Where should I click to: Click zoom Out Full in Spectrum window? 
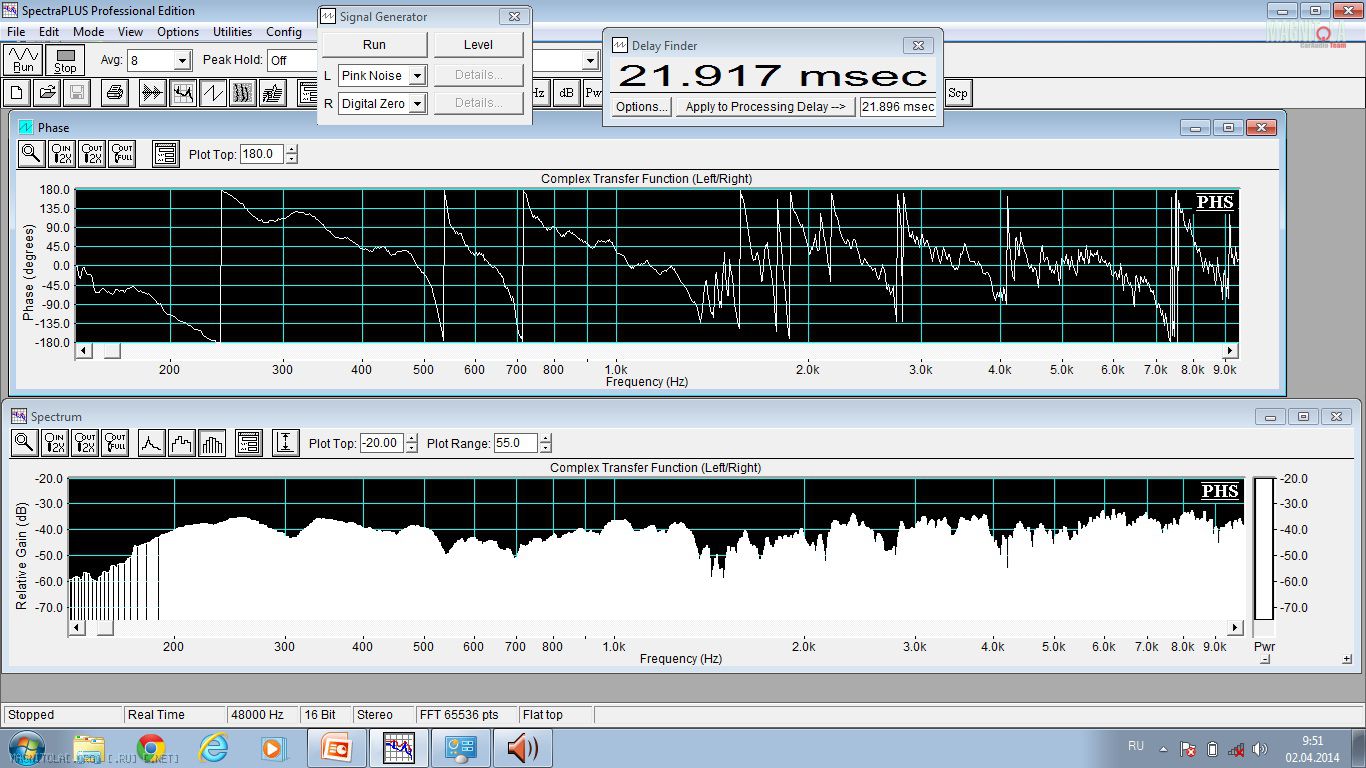click(114, 443)
